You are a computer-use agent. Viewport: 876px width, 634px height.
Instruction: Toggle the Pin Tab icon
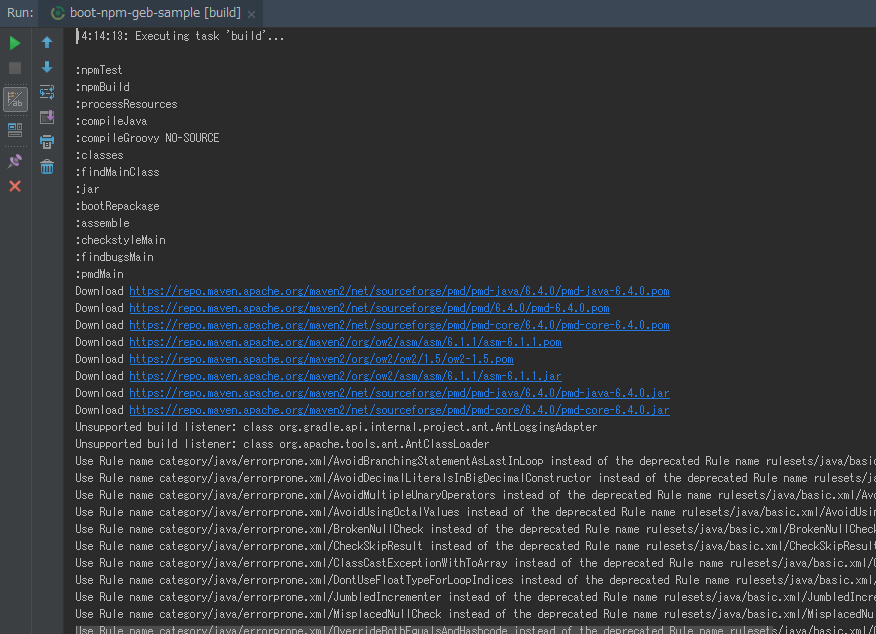[x=15, y=161]
